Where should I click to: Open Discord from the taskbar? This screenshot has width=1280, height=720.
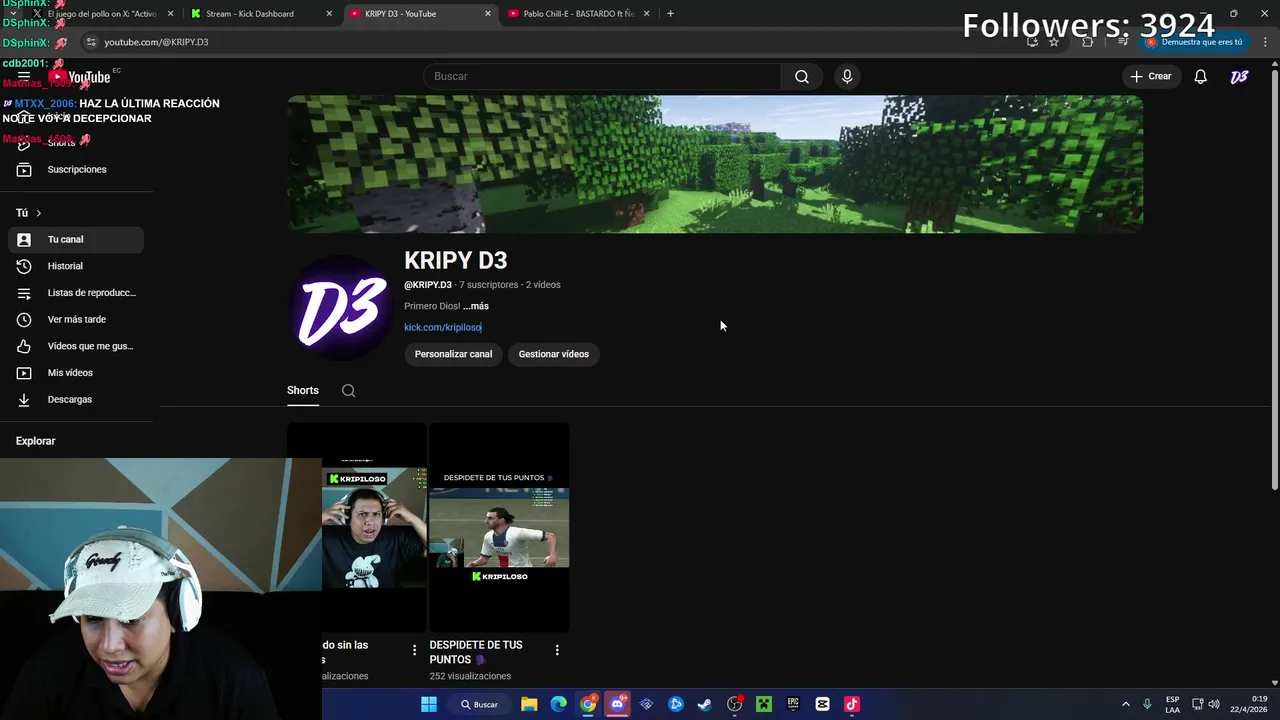(x=617, y=704)
